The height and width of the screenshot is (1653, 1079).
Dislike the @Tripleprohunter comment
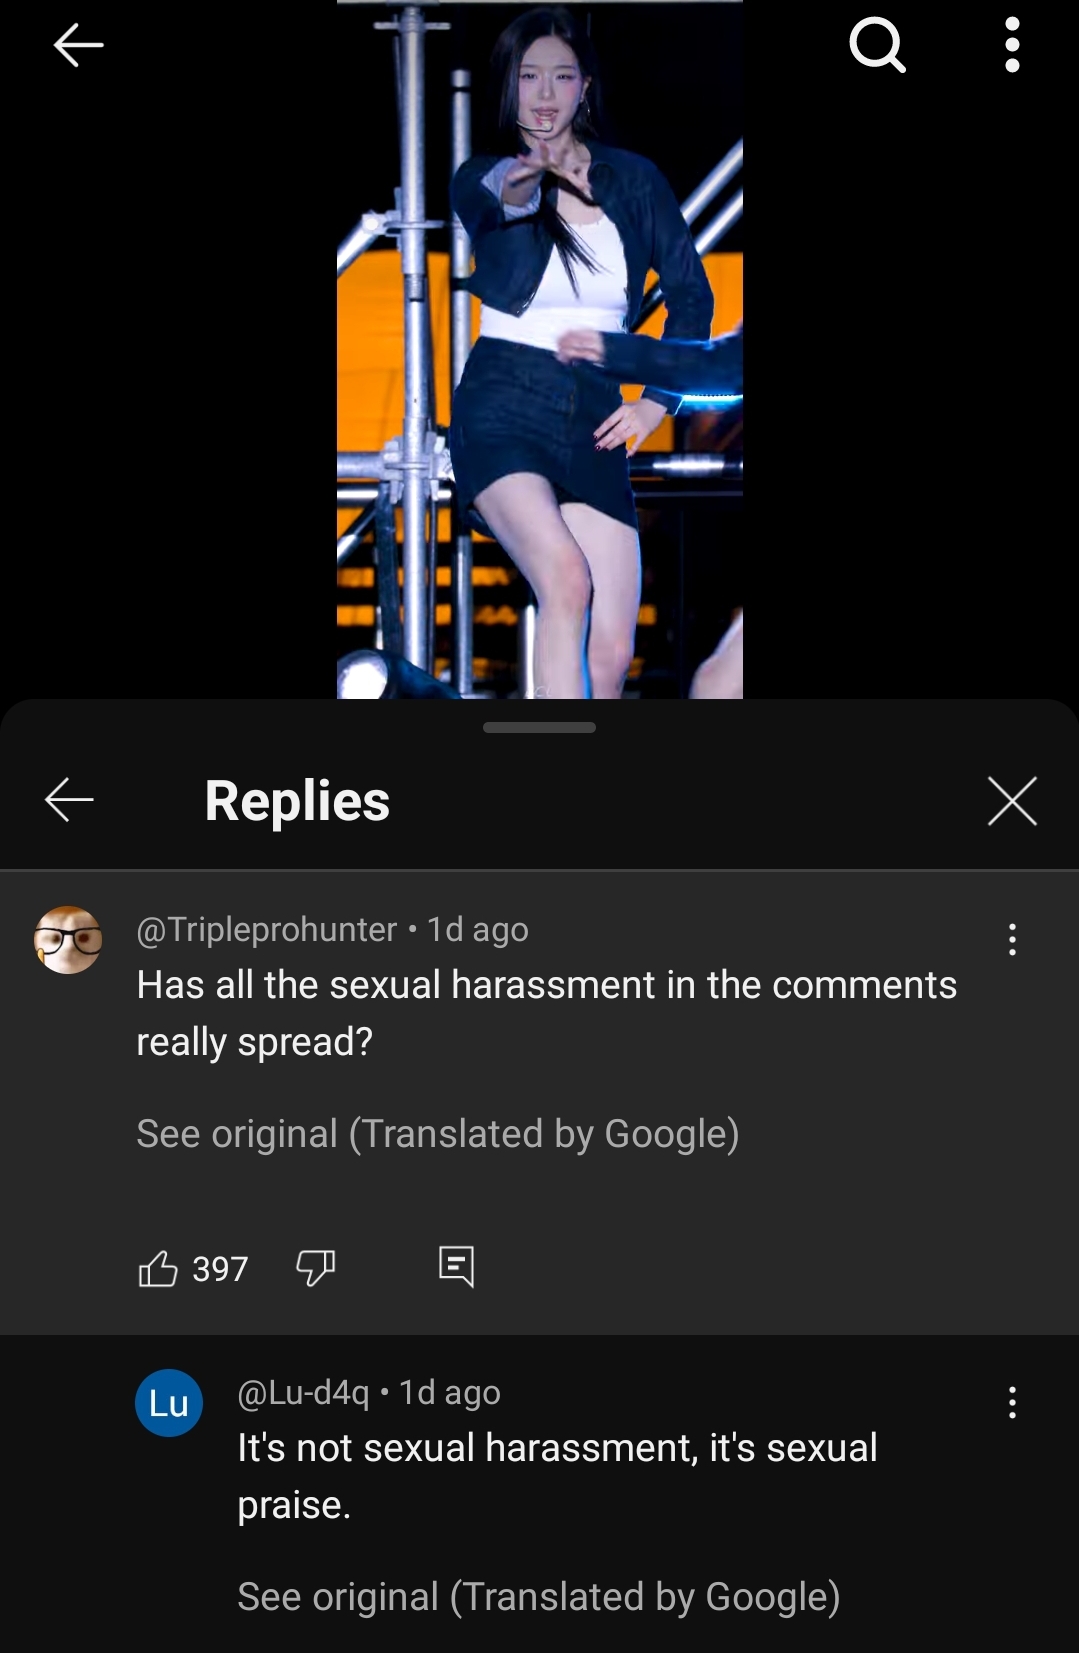pyautogui.click(x=315, y=1268)
